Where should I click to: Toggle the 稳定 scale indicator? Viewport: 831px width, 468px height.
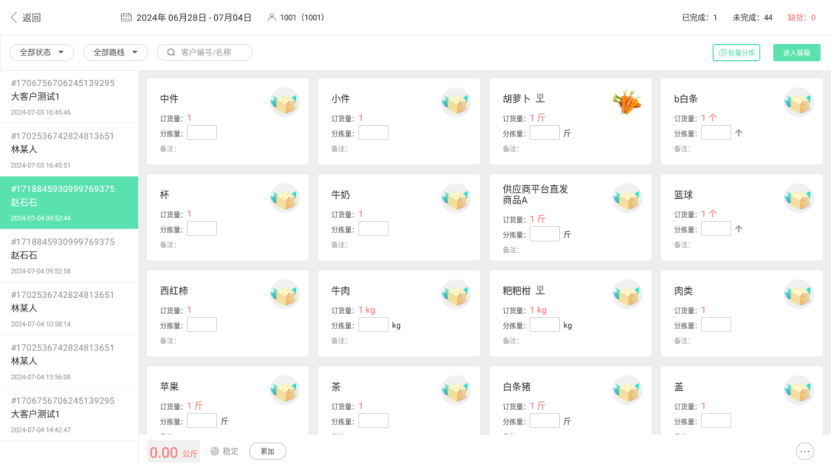point(225,452)
